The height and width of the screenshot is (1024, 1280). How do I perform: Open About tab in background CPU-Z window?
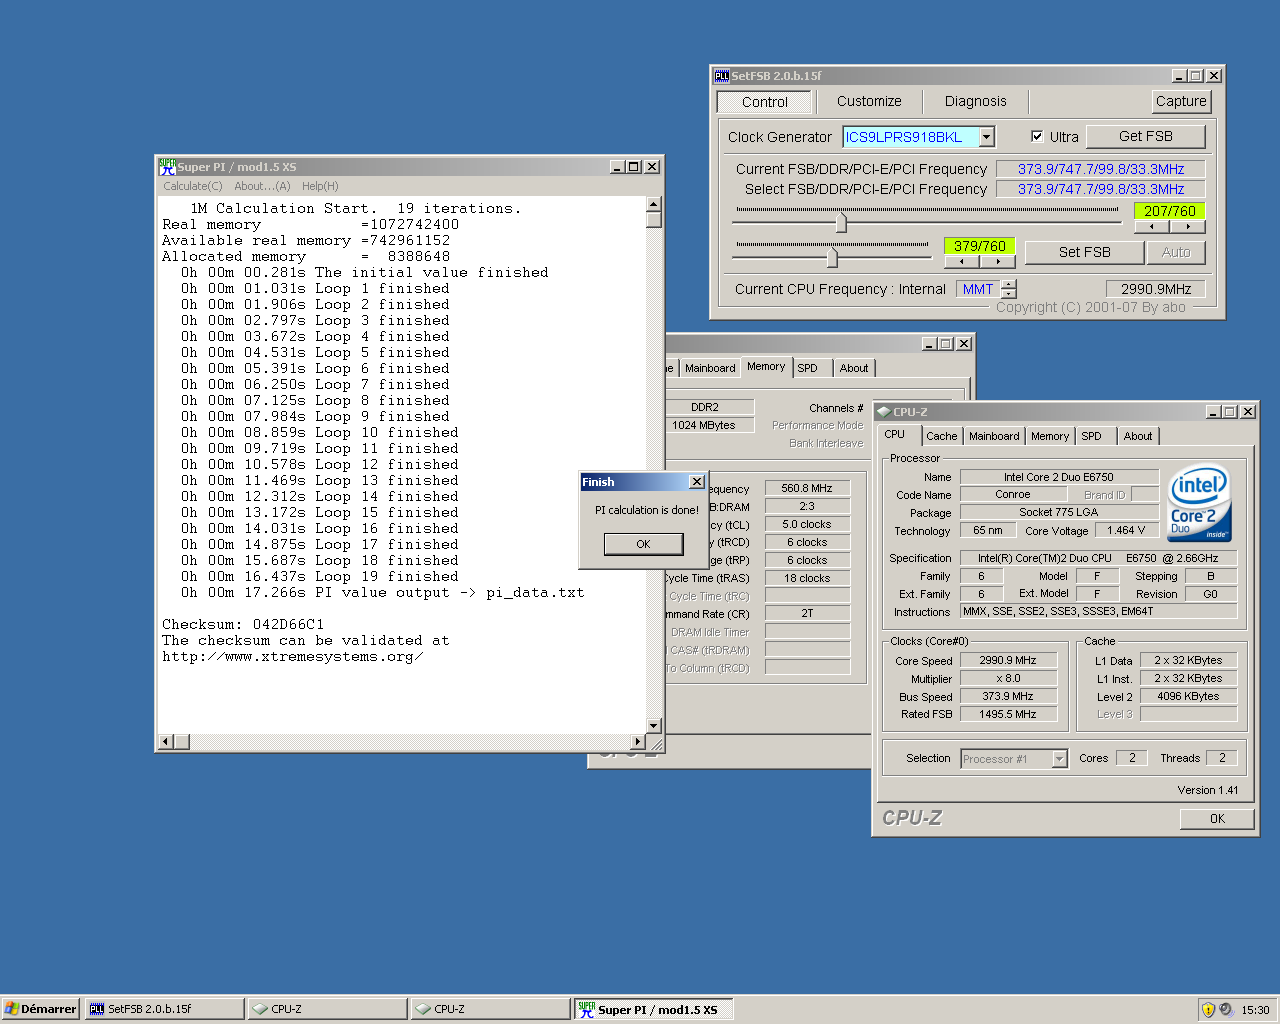[x=854, y=368]
